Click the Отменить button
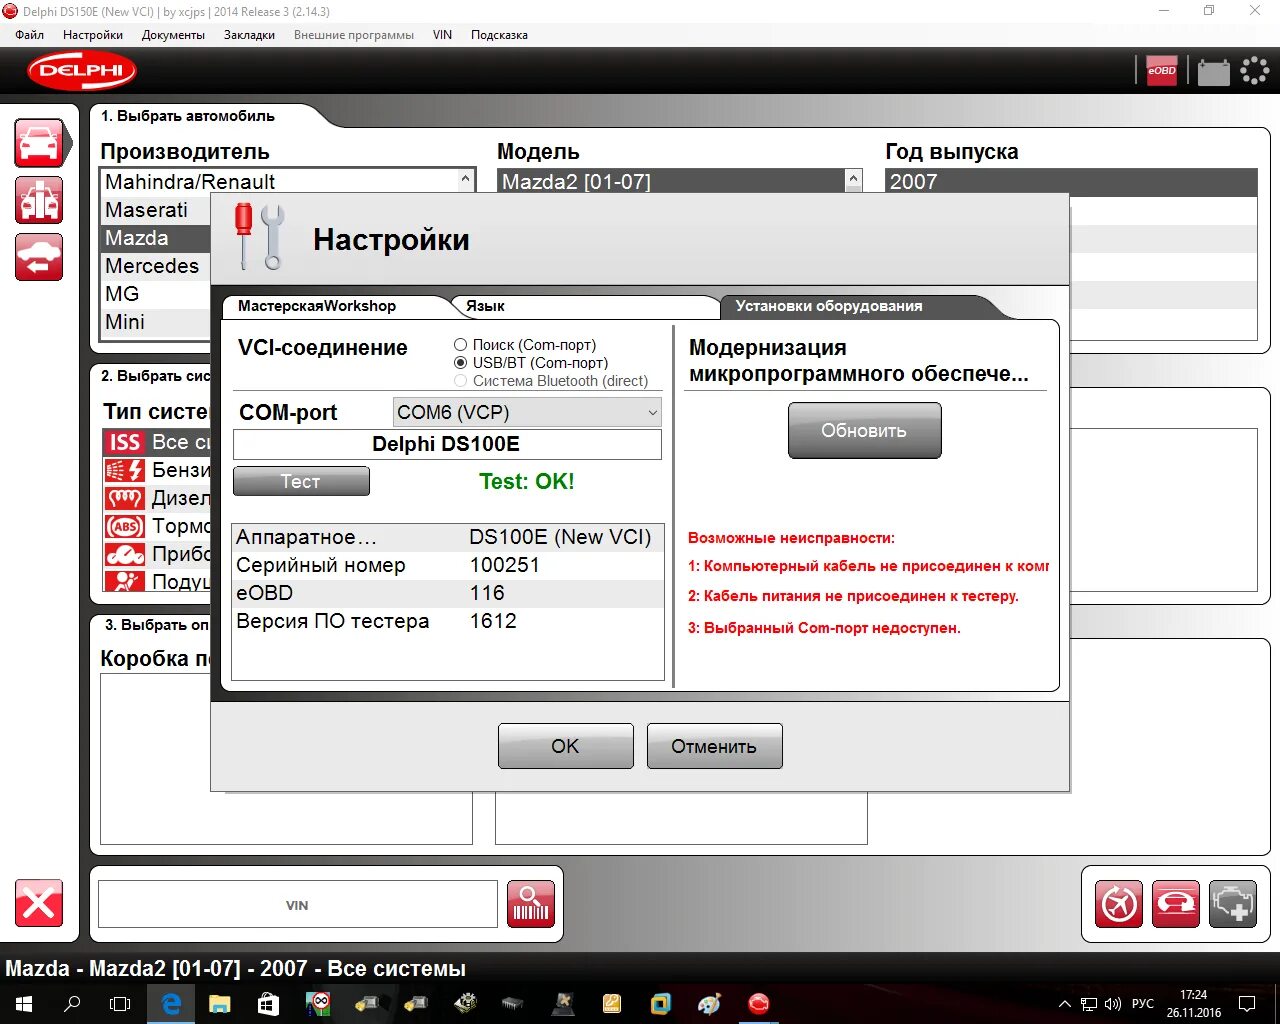Viewport: 1280px width, 1024px height. [x=714, y=746]
